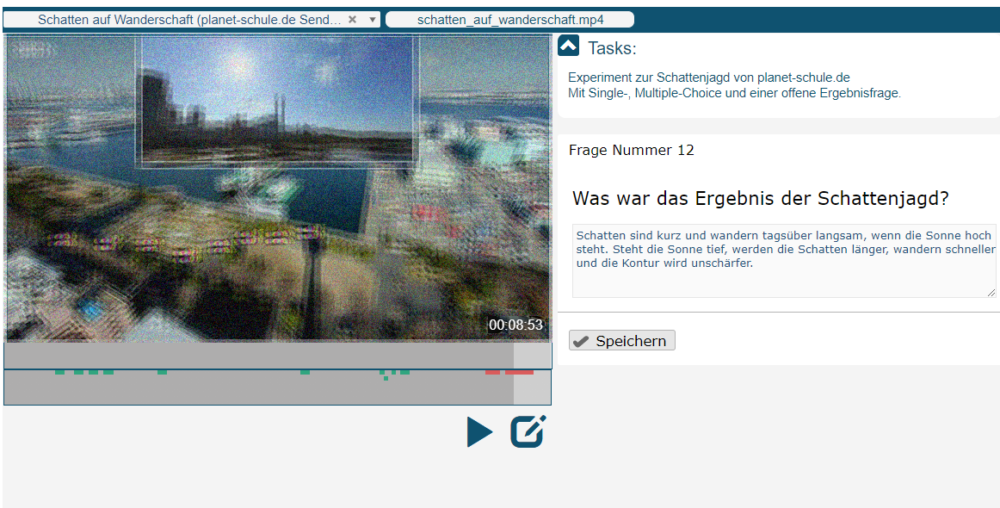This screenshot has width=1000, height=508.
Task: Click the Tasks heading label
Action: [x=612, y=48]
